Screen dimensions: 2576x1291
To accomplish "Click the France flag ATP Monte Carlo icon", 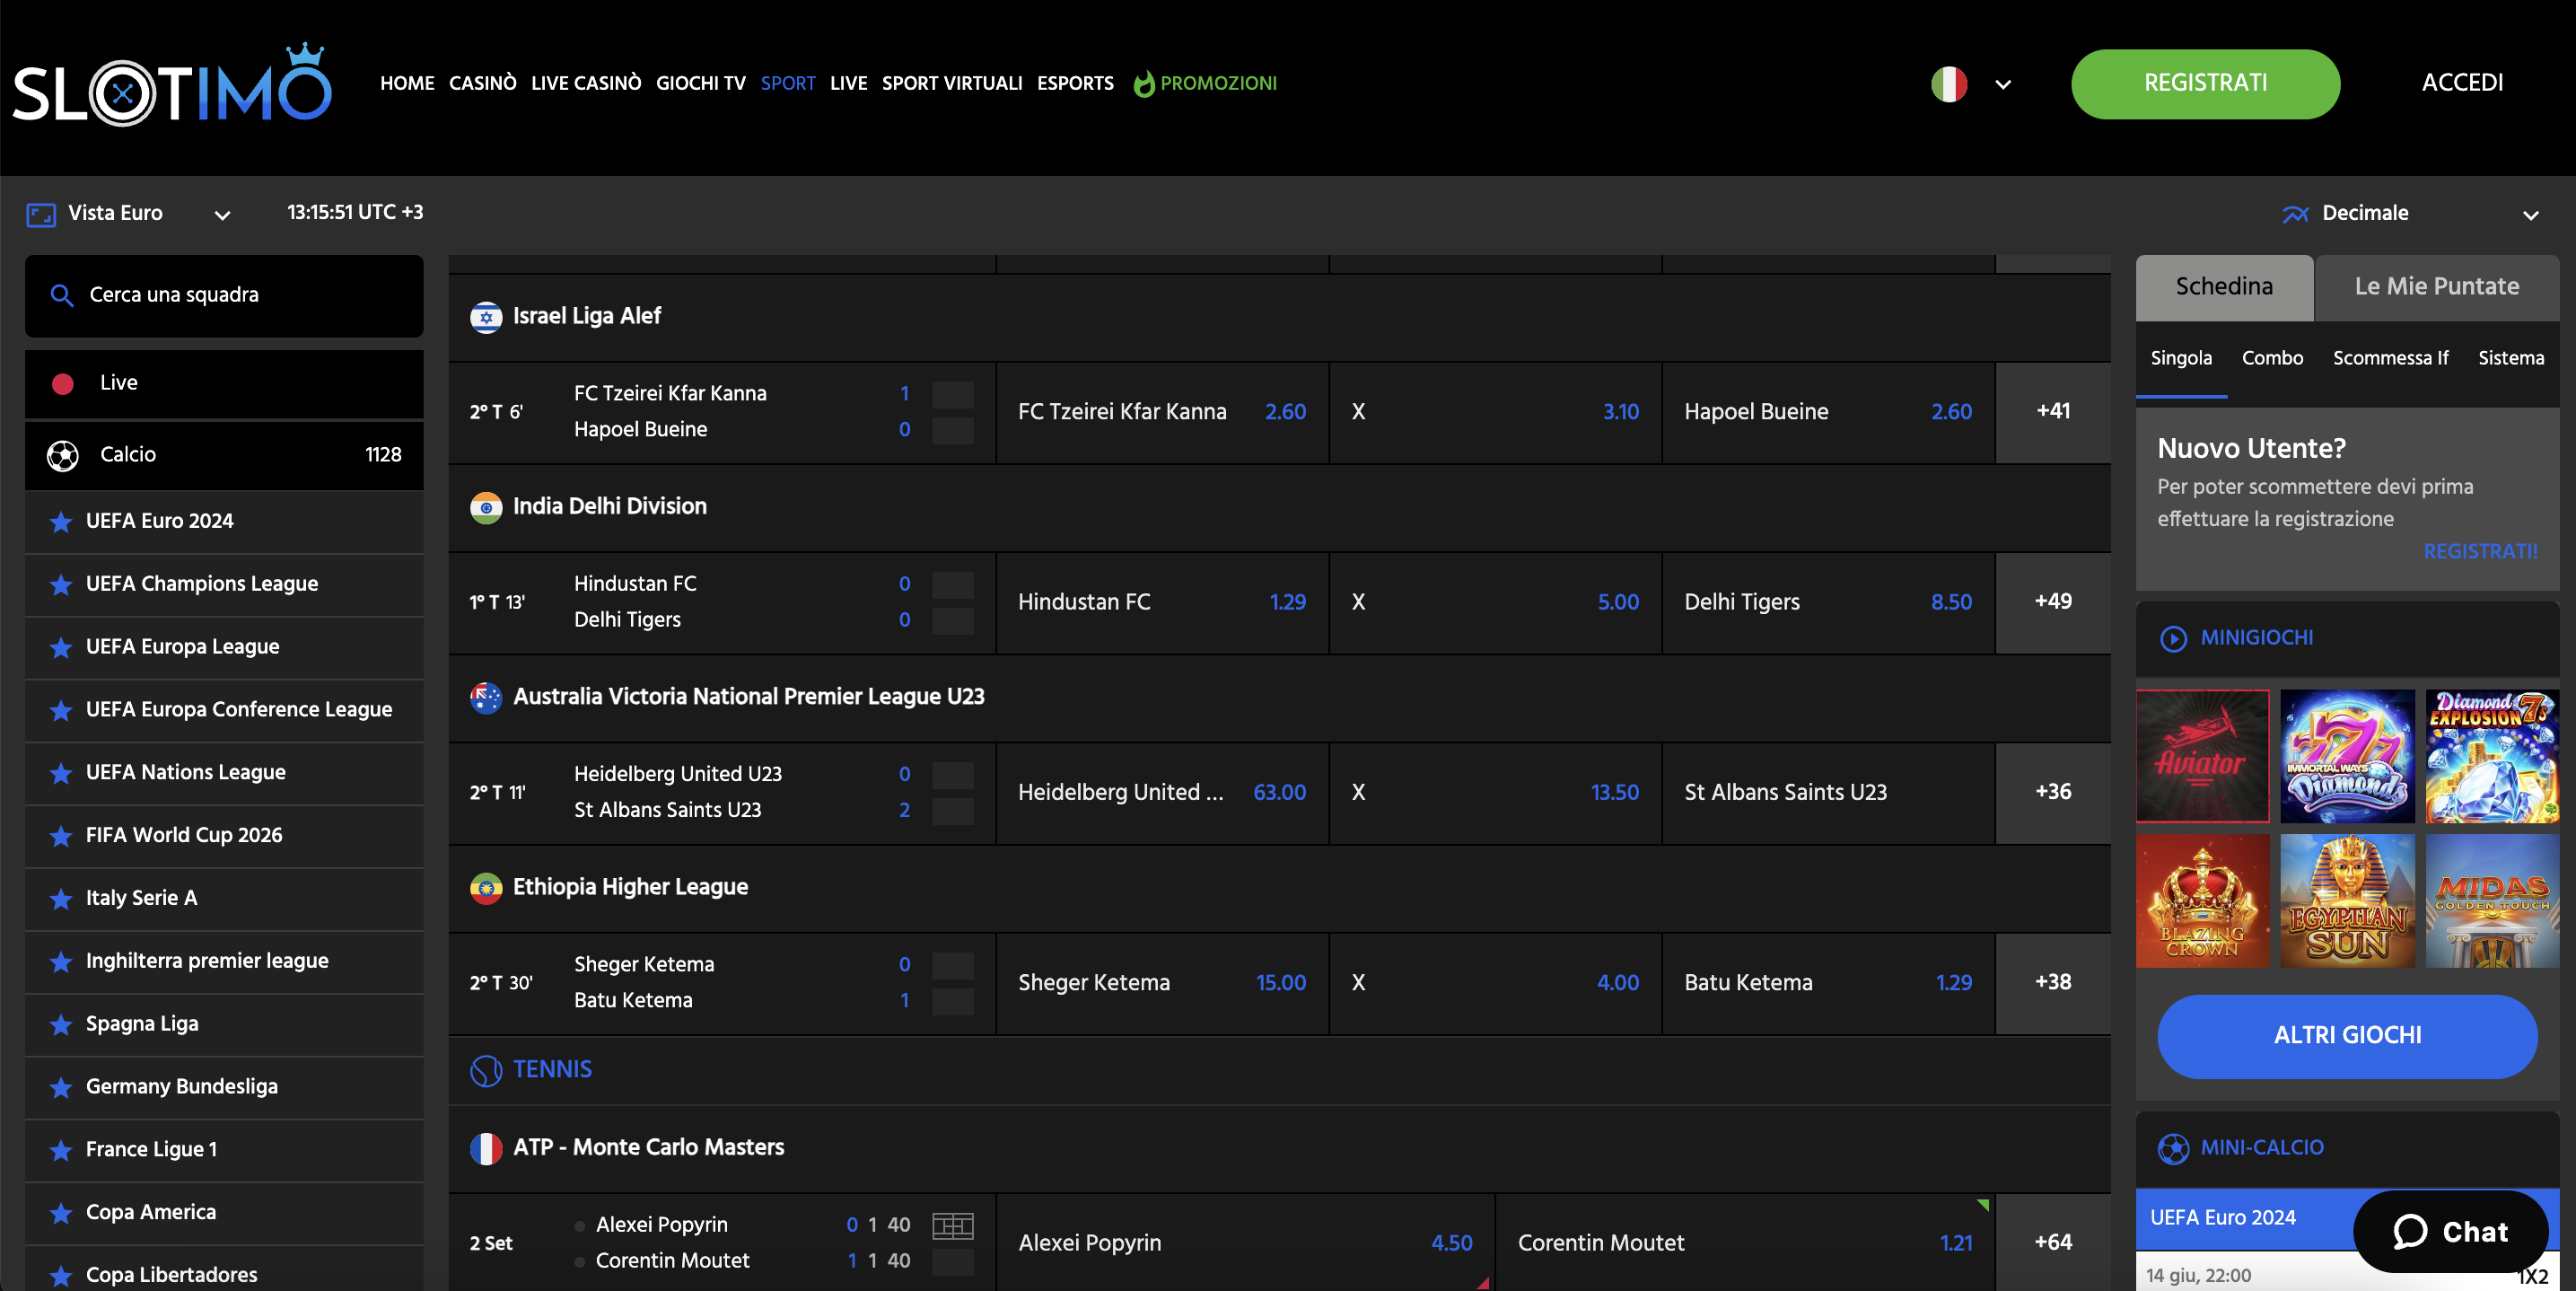I will pyautogui.click(x=486, y=1148).
